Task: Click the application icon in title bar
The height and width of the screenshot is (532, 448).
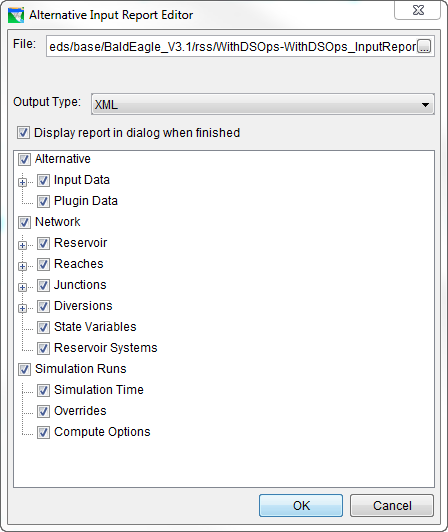Action: pyautogui.click(x=16, y=15)
